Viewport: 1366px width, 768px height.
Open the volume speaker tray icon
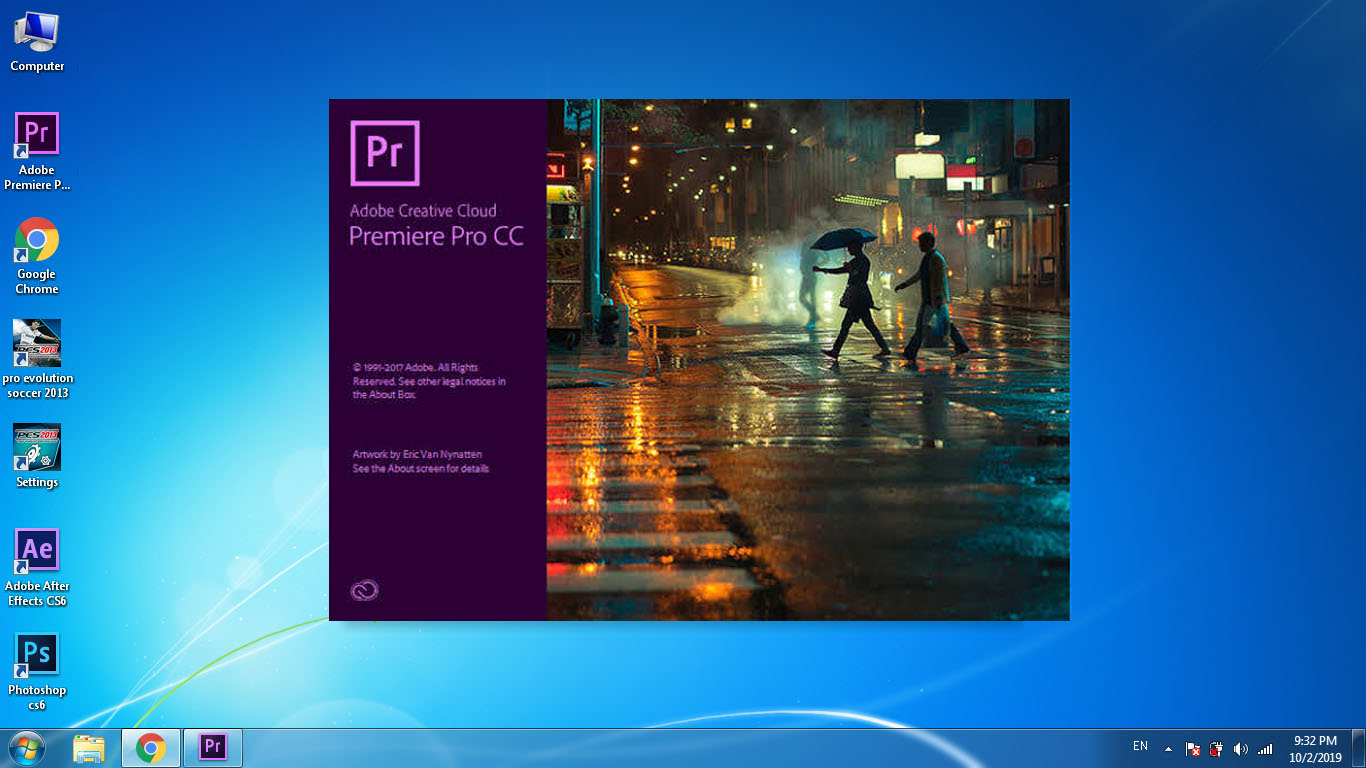[x=1241, y=748]
